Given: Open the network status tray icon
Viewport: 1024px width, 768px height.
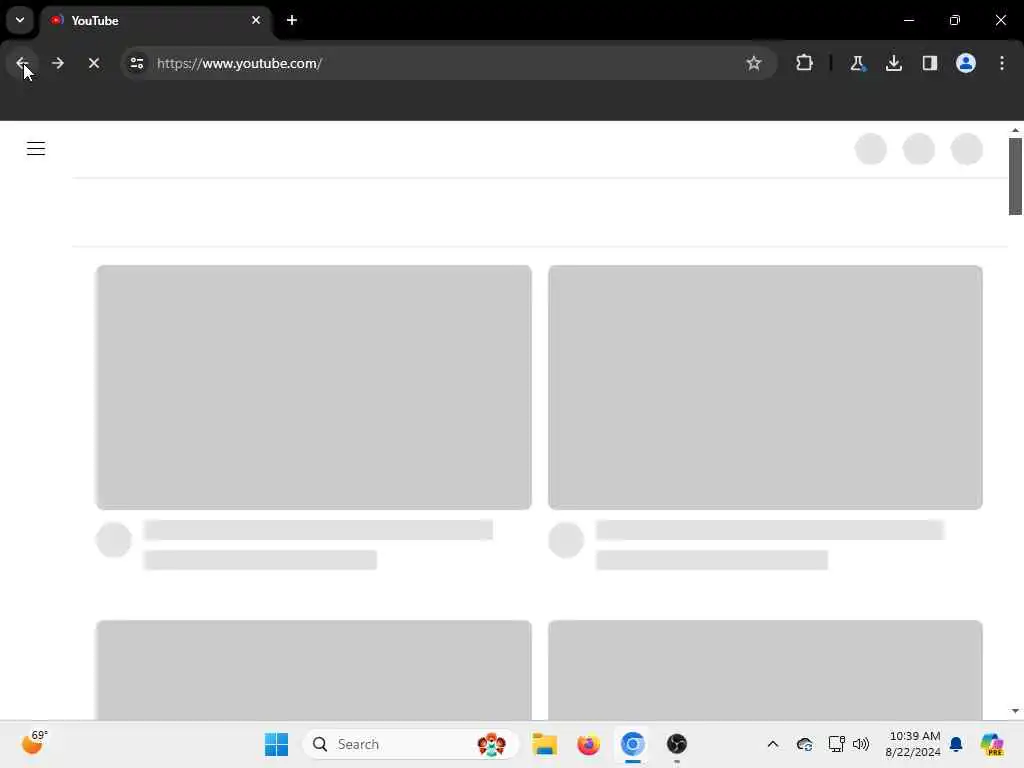Looking at the screenshot, I should (836, 744).
